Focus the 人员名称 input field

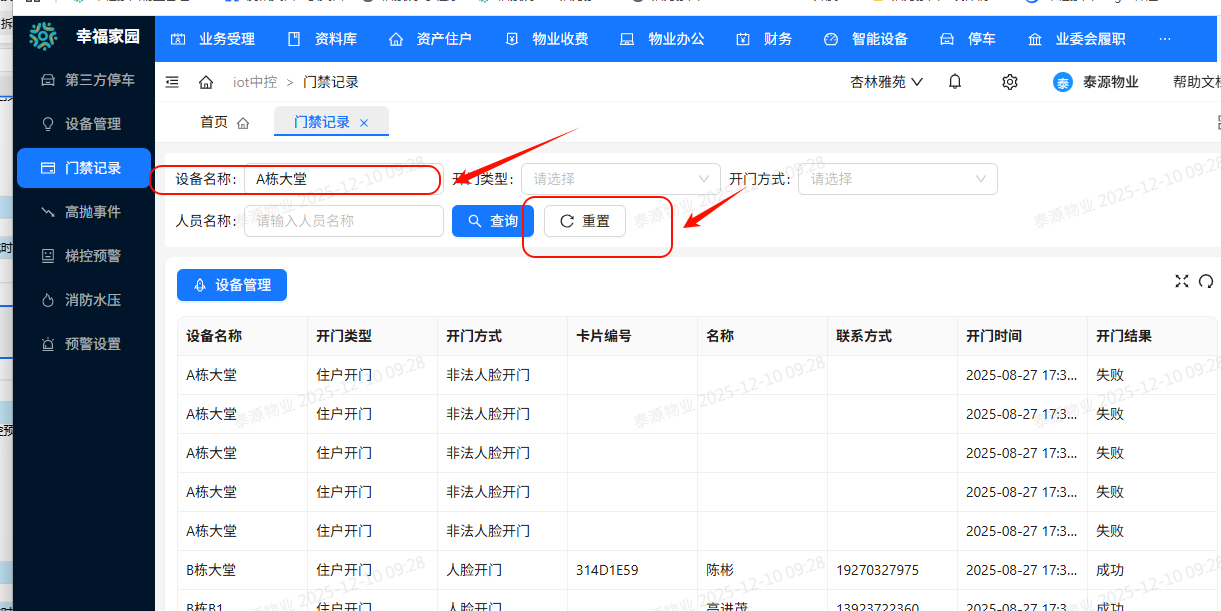pyautogui.click(x=343, y=221)
